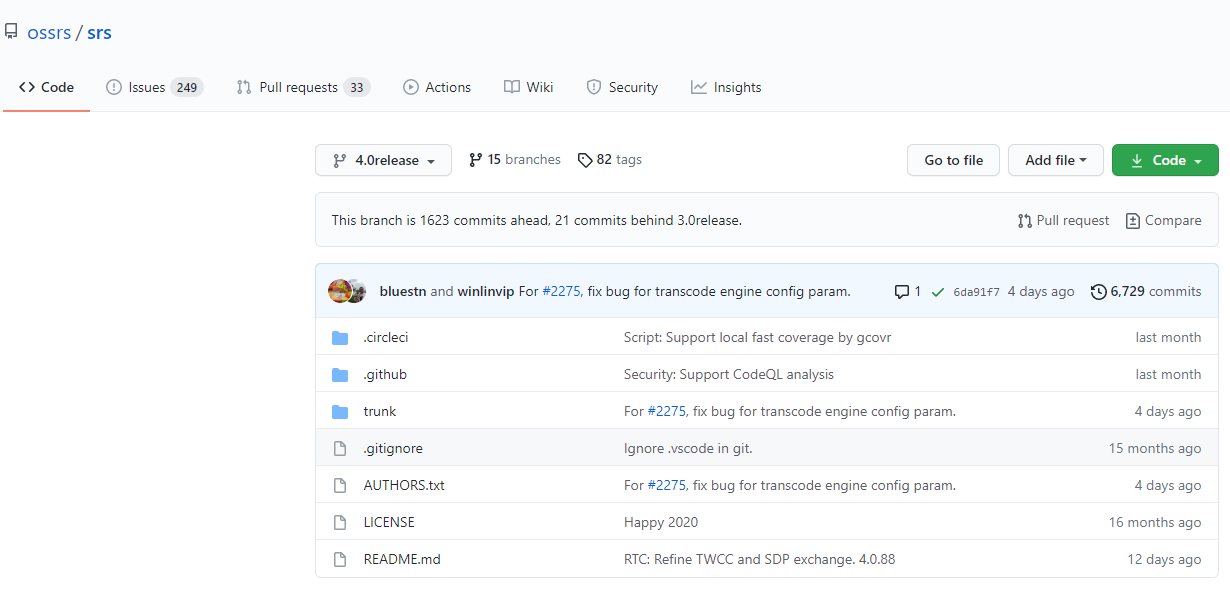Click the green check status icon

[x=938, y=292]
